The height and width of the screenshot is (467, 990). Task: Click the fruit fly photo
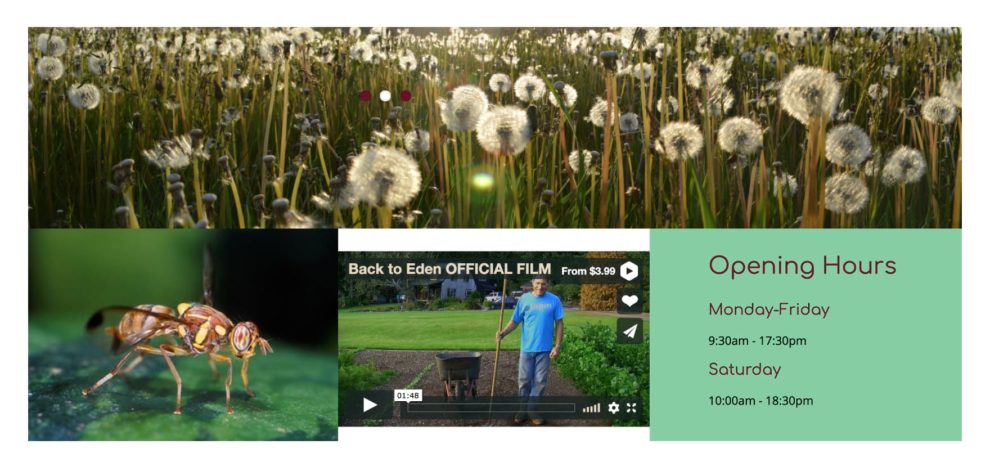pos(183,334)
